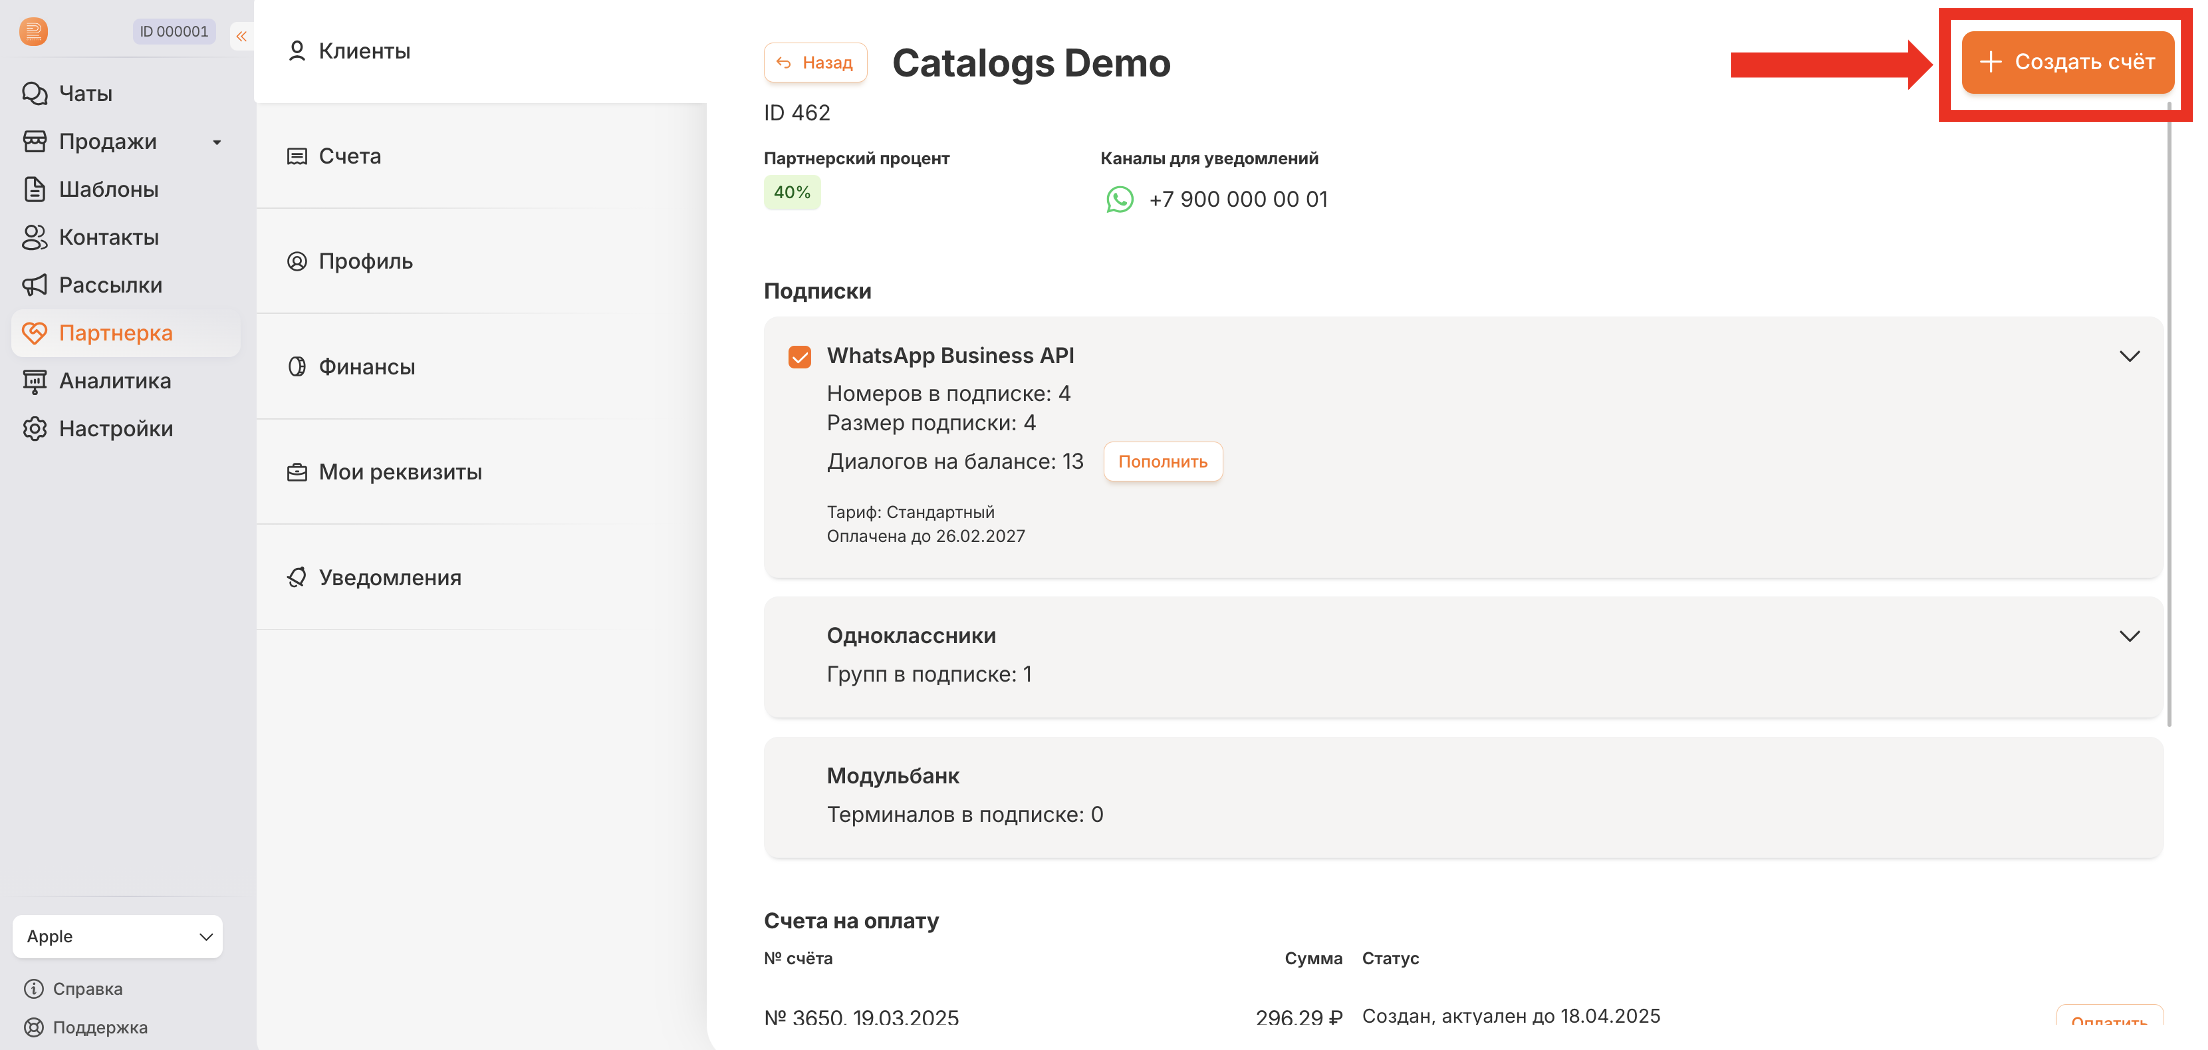
Task: Open the Шаблоны section
Action: [108, 190]
